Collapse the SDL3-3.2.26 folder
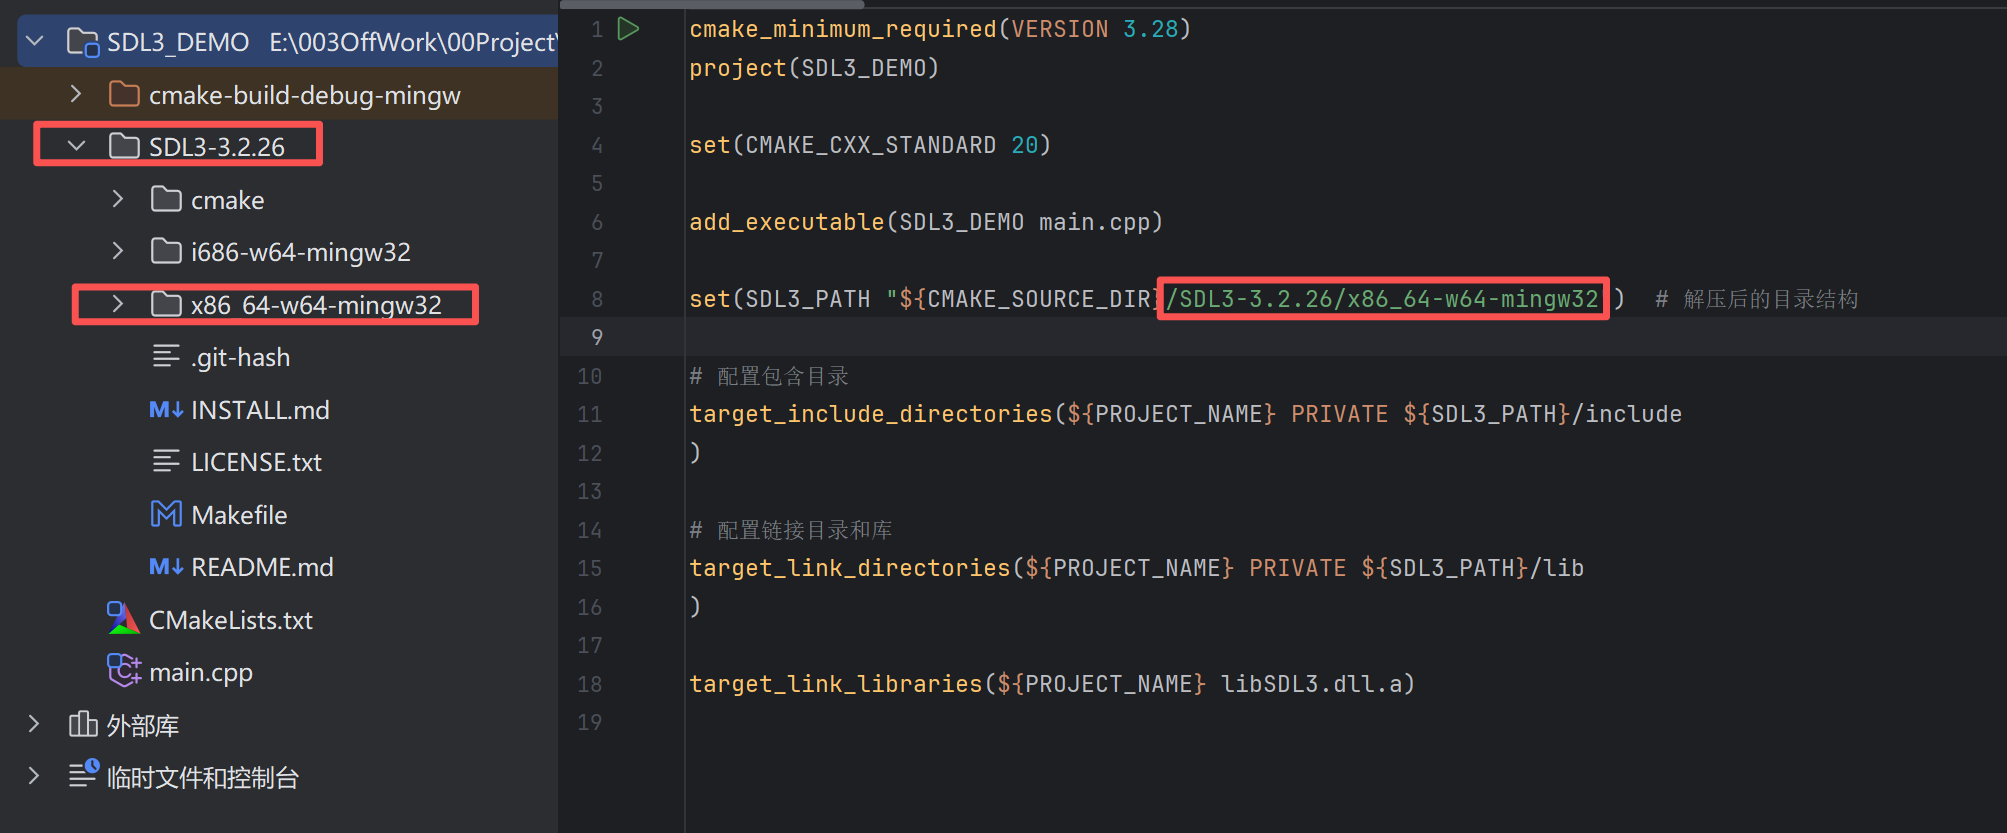Viewport: 2007px width, 833px height. click(x=76, y=146)
